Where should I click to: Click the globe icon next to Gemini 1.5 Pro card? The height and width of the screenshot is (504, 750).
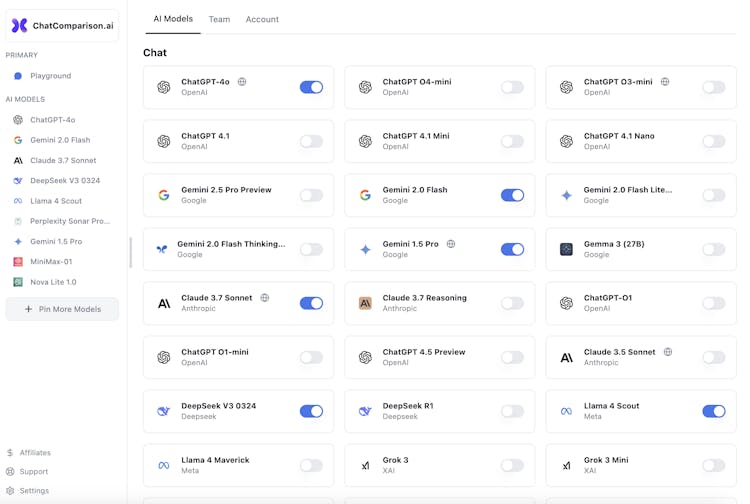(x=451, y=244)
